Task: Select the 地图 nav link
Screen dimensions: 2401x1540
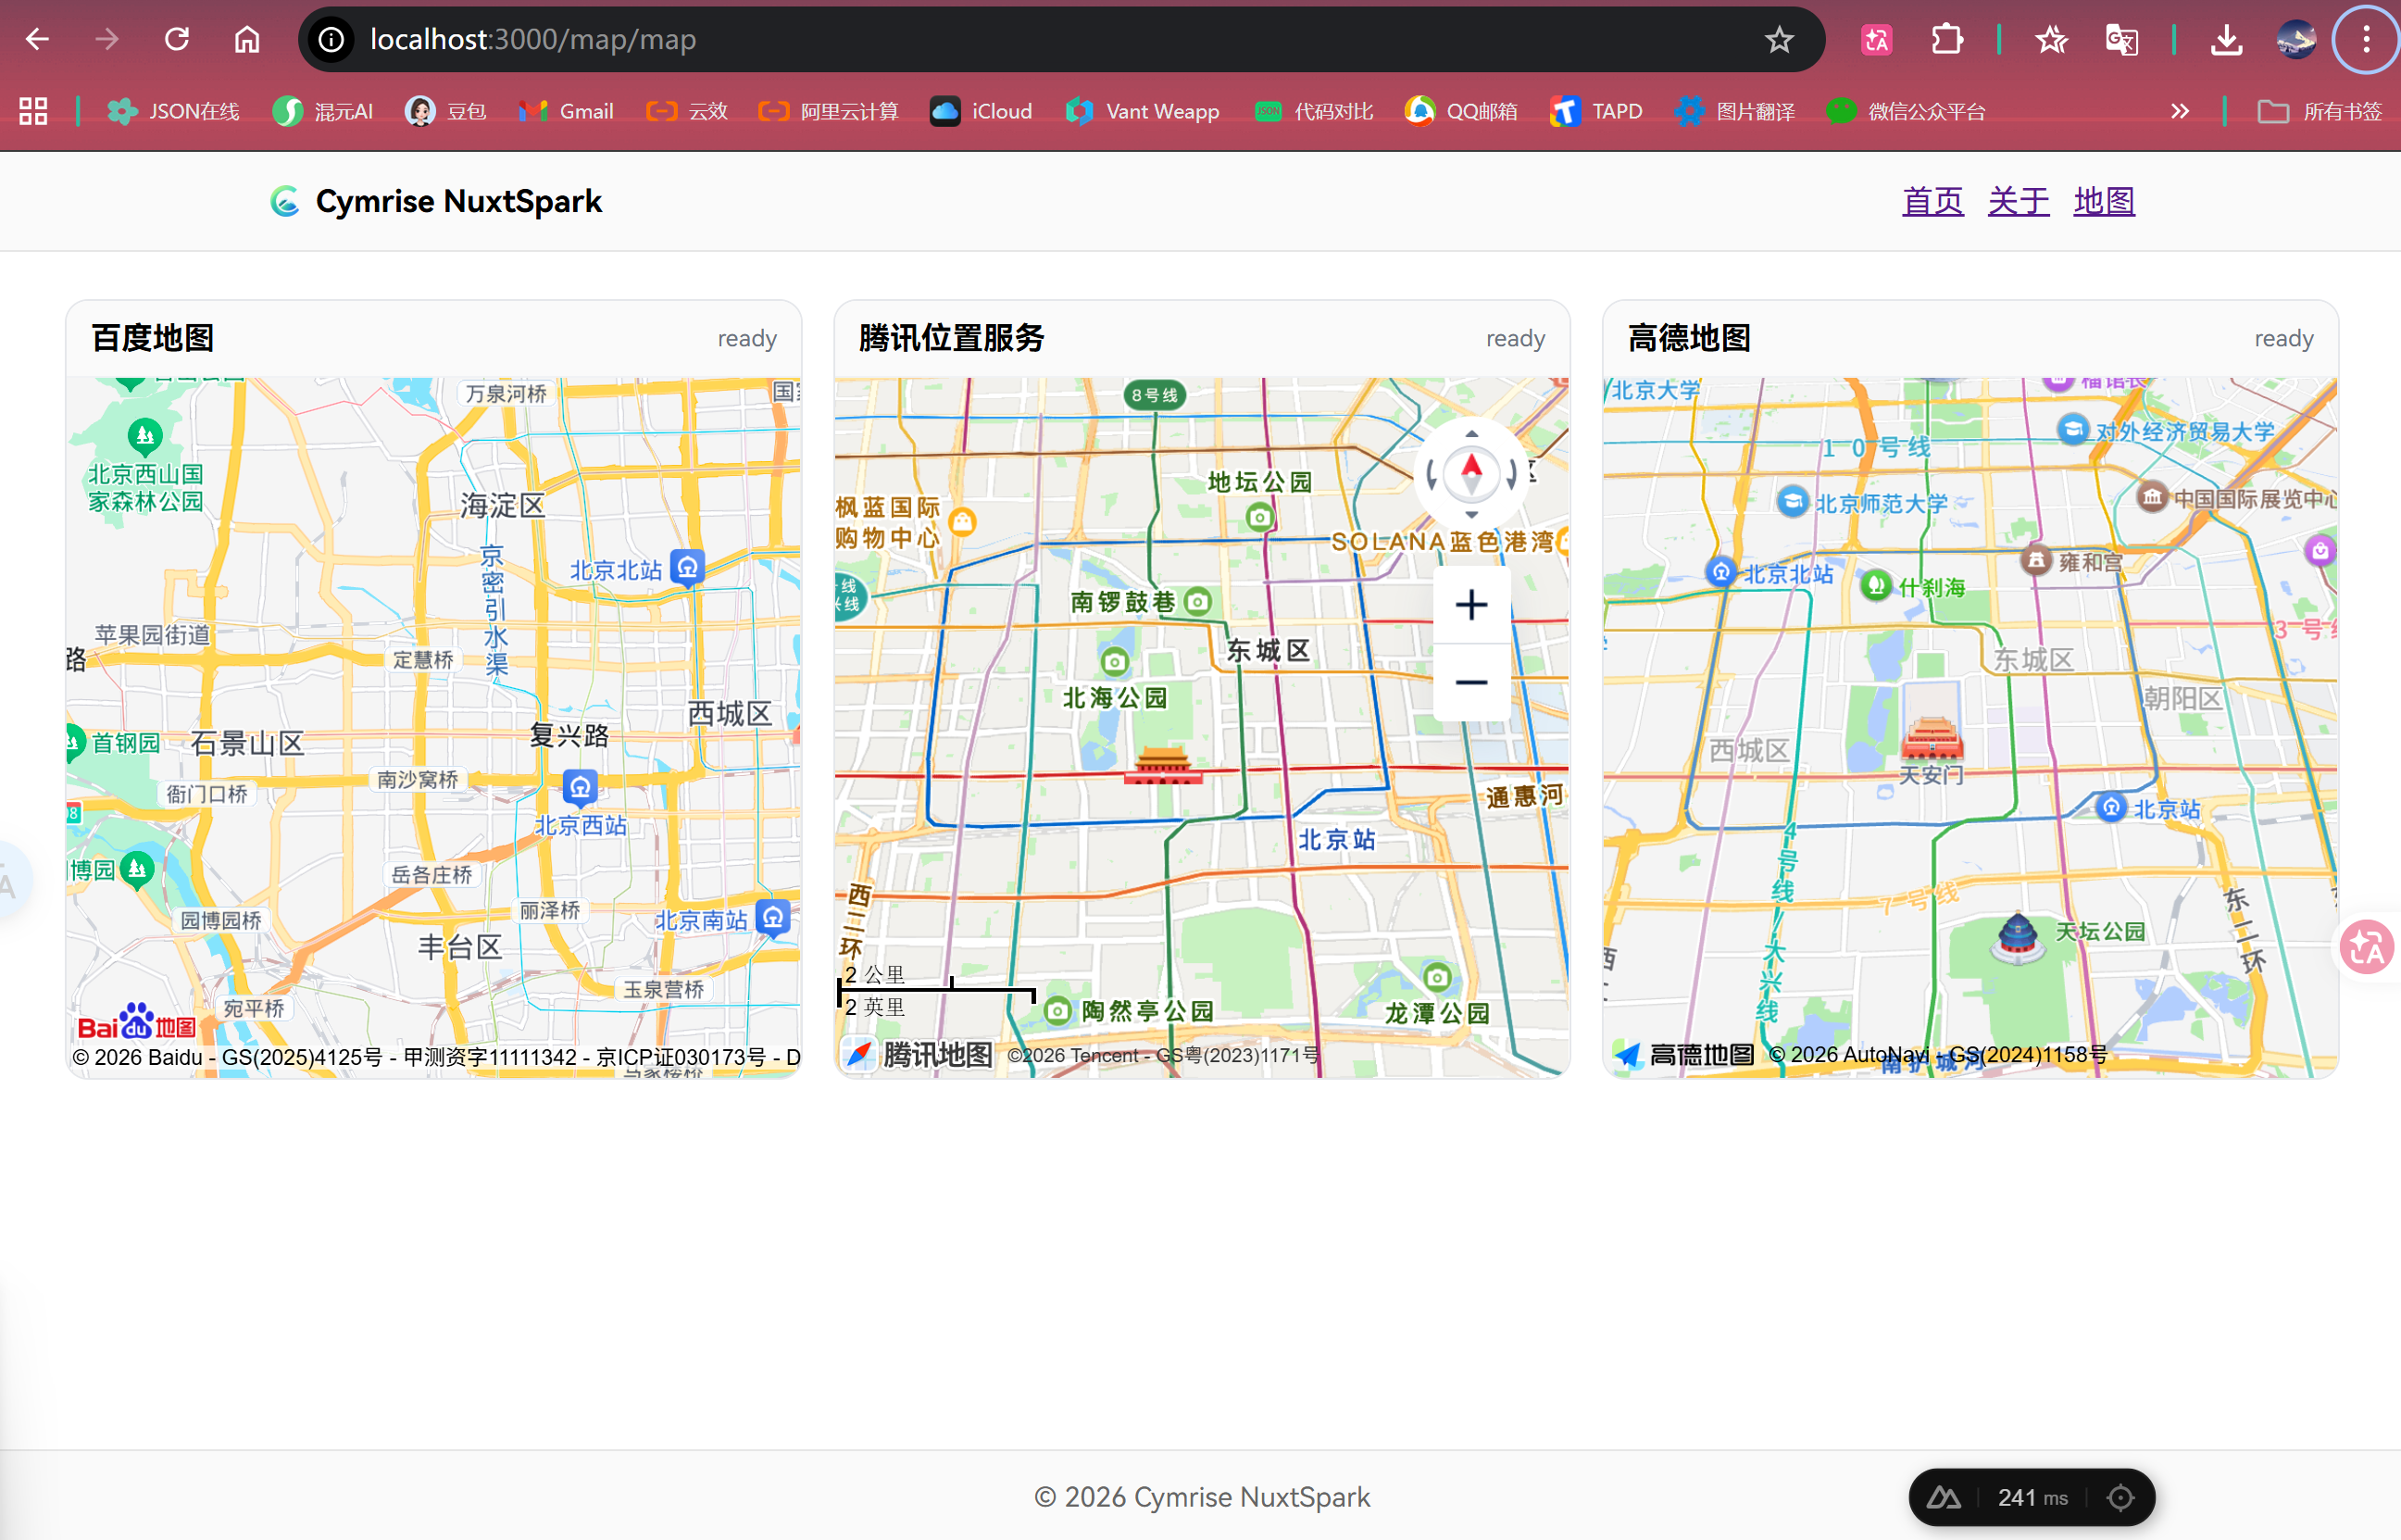Action: [x=2104, y=201]
